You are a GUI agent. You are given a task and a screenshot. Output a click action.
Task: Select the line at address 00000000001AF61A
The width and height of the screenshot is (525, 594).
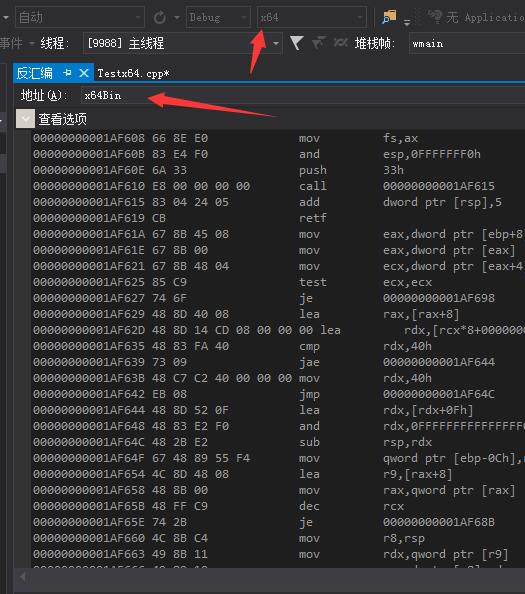click(278, 234)
